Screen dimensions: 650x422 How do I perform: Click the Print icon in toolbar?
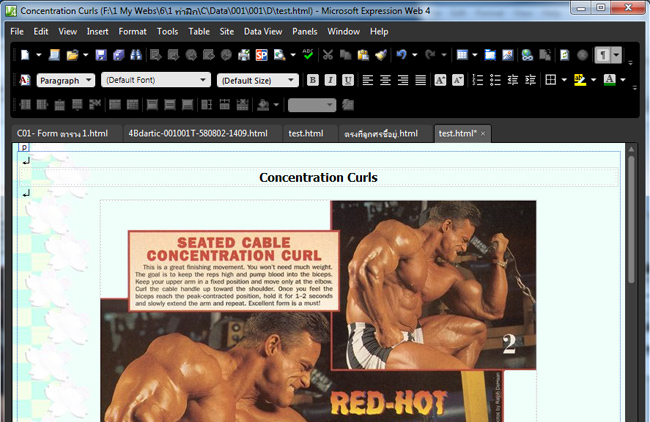pyautogui.click(x=244, y=55)
